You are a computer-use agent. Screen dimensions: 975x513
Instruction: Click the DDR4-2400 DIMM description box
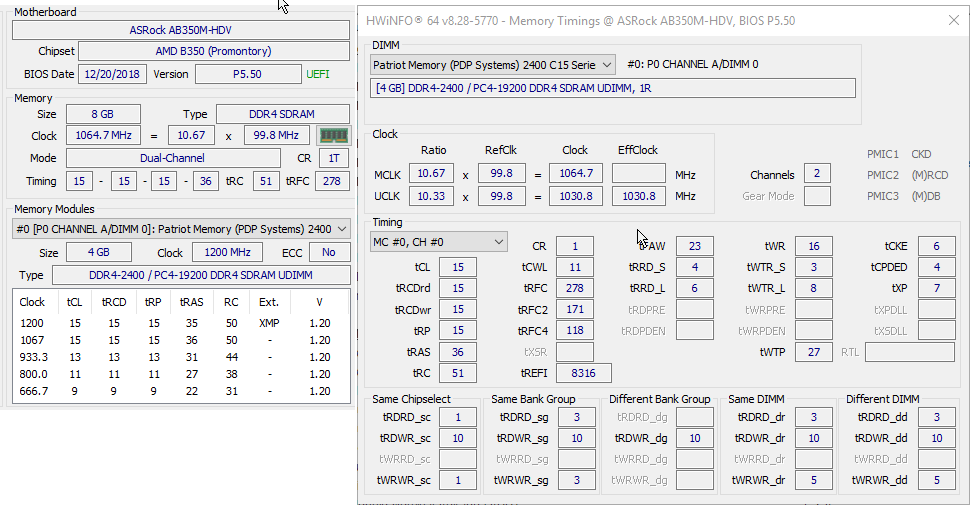click(613, 88)
